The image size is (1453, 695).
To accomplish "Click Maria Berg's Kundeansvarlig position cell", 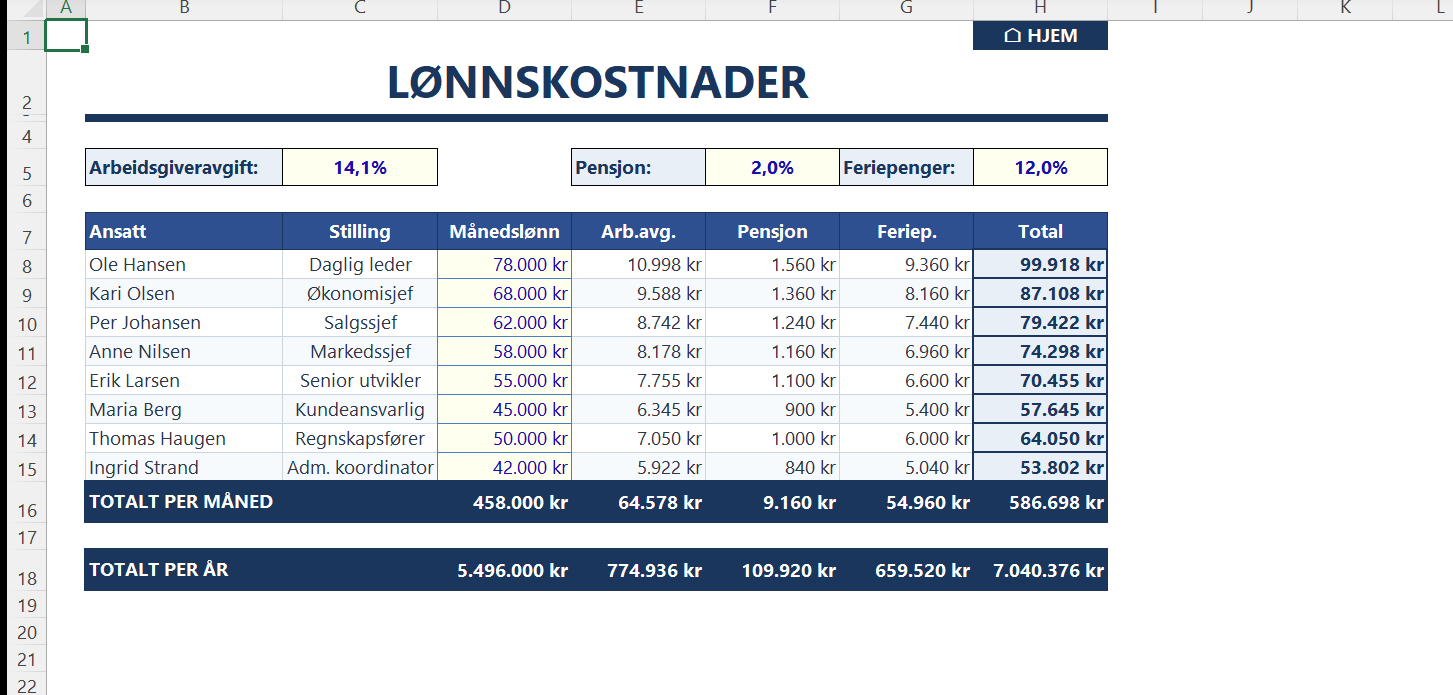I will [360, 410].
